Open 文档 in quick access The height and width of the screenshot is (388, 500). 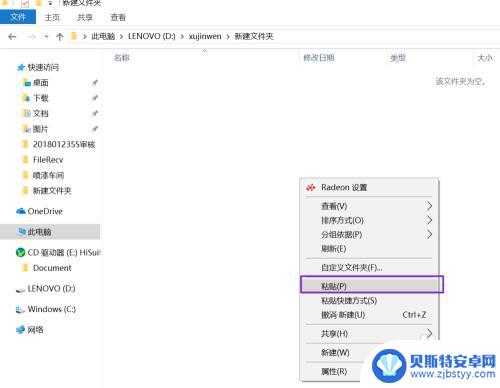(40, 113)
